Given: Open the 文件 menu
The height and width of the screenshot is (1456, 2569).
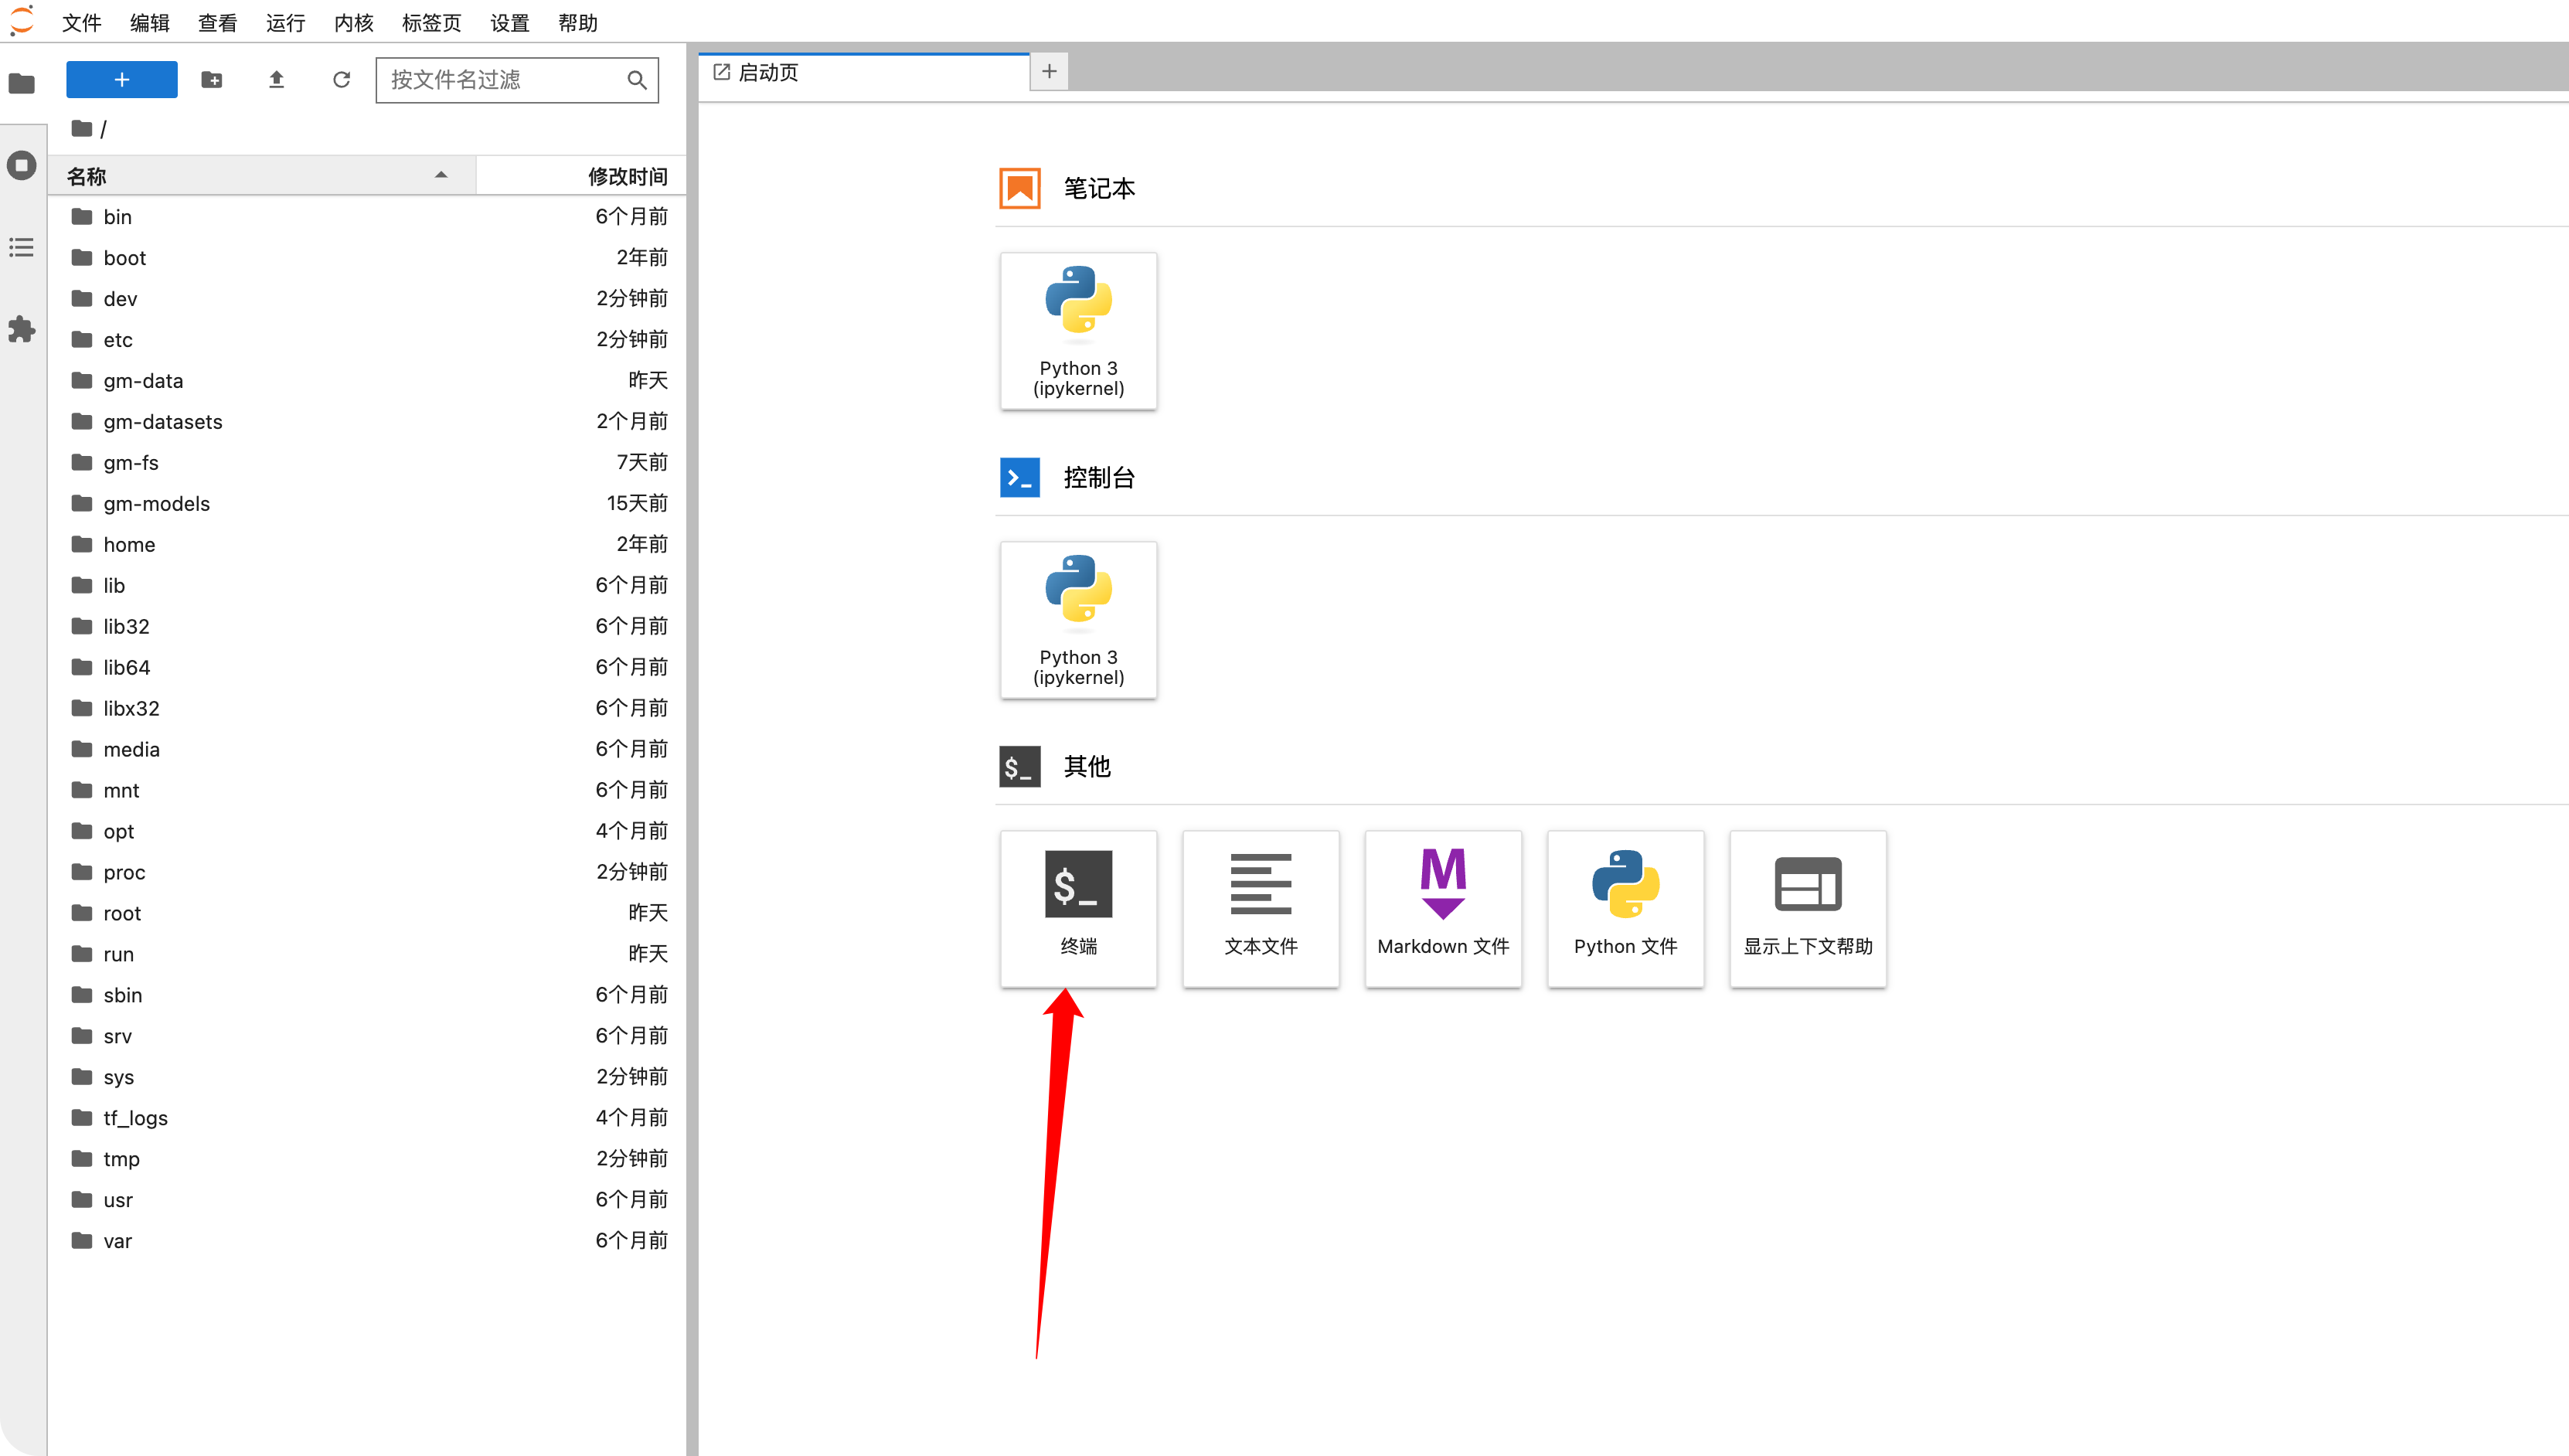Looking at the screenshot, I should (x=82, y=22).
